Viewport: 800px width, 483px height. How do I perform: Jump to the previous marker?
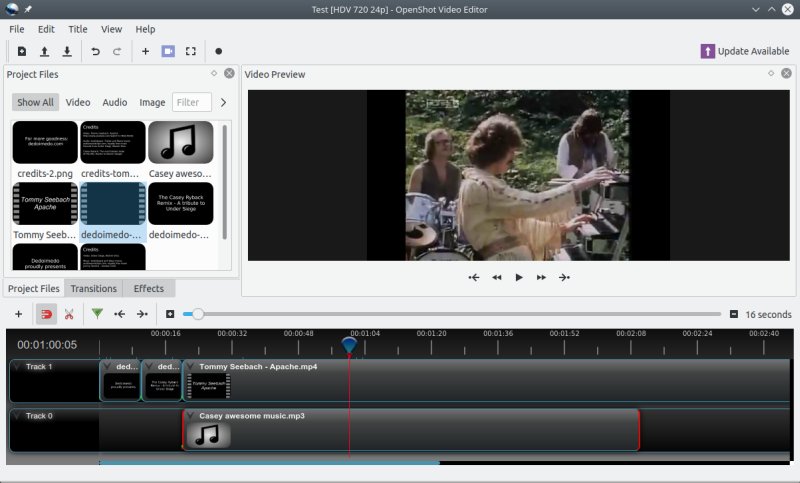[120, 314]
